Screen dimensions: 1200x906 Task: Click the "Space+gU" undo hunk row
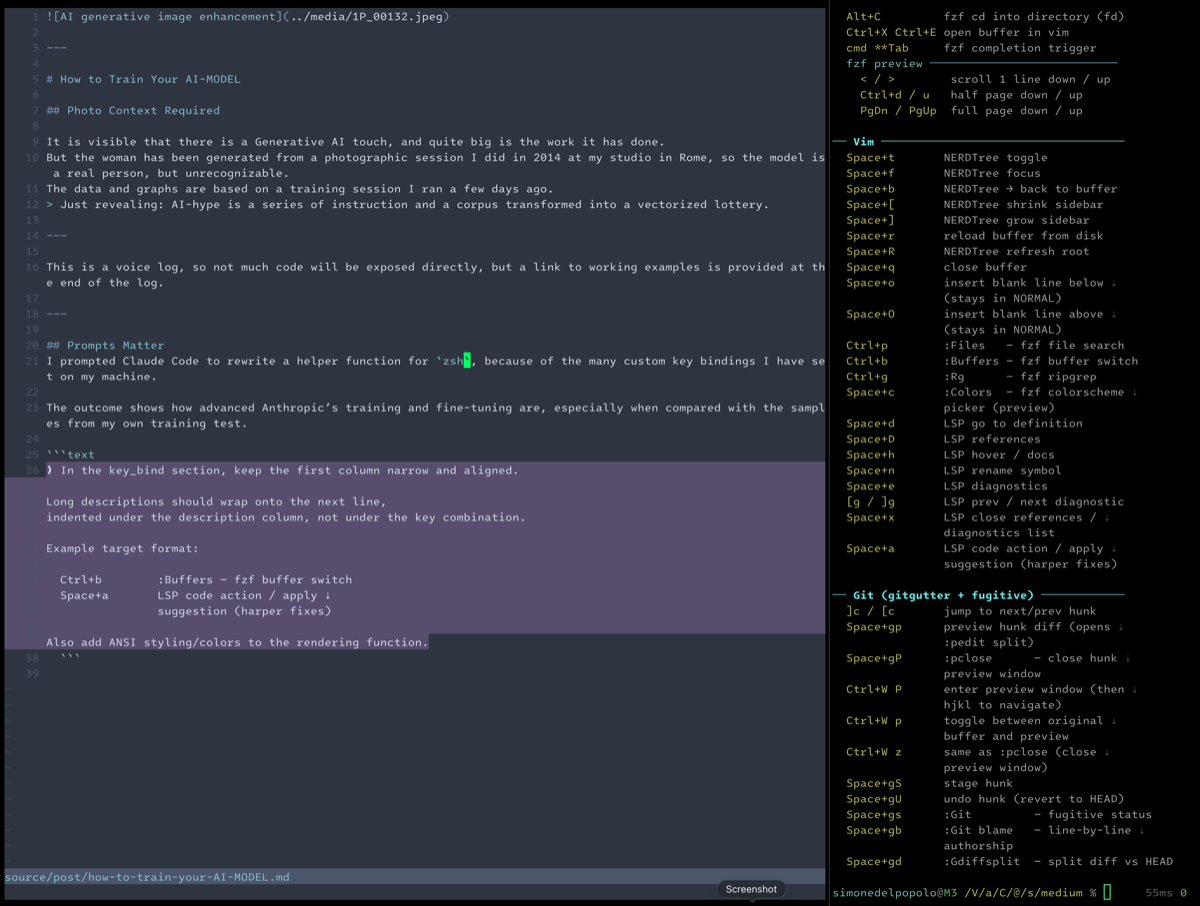[985, 799]
